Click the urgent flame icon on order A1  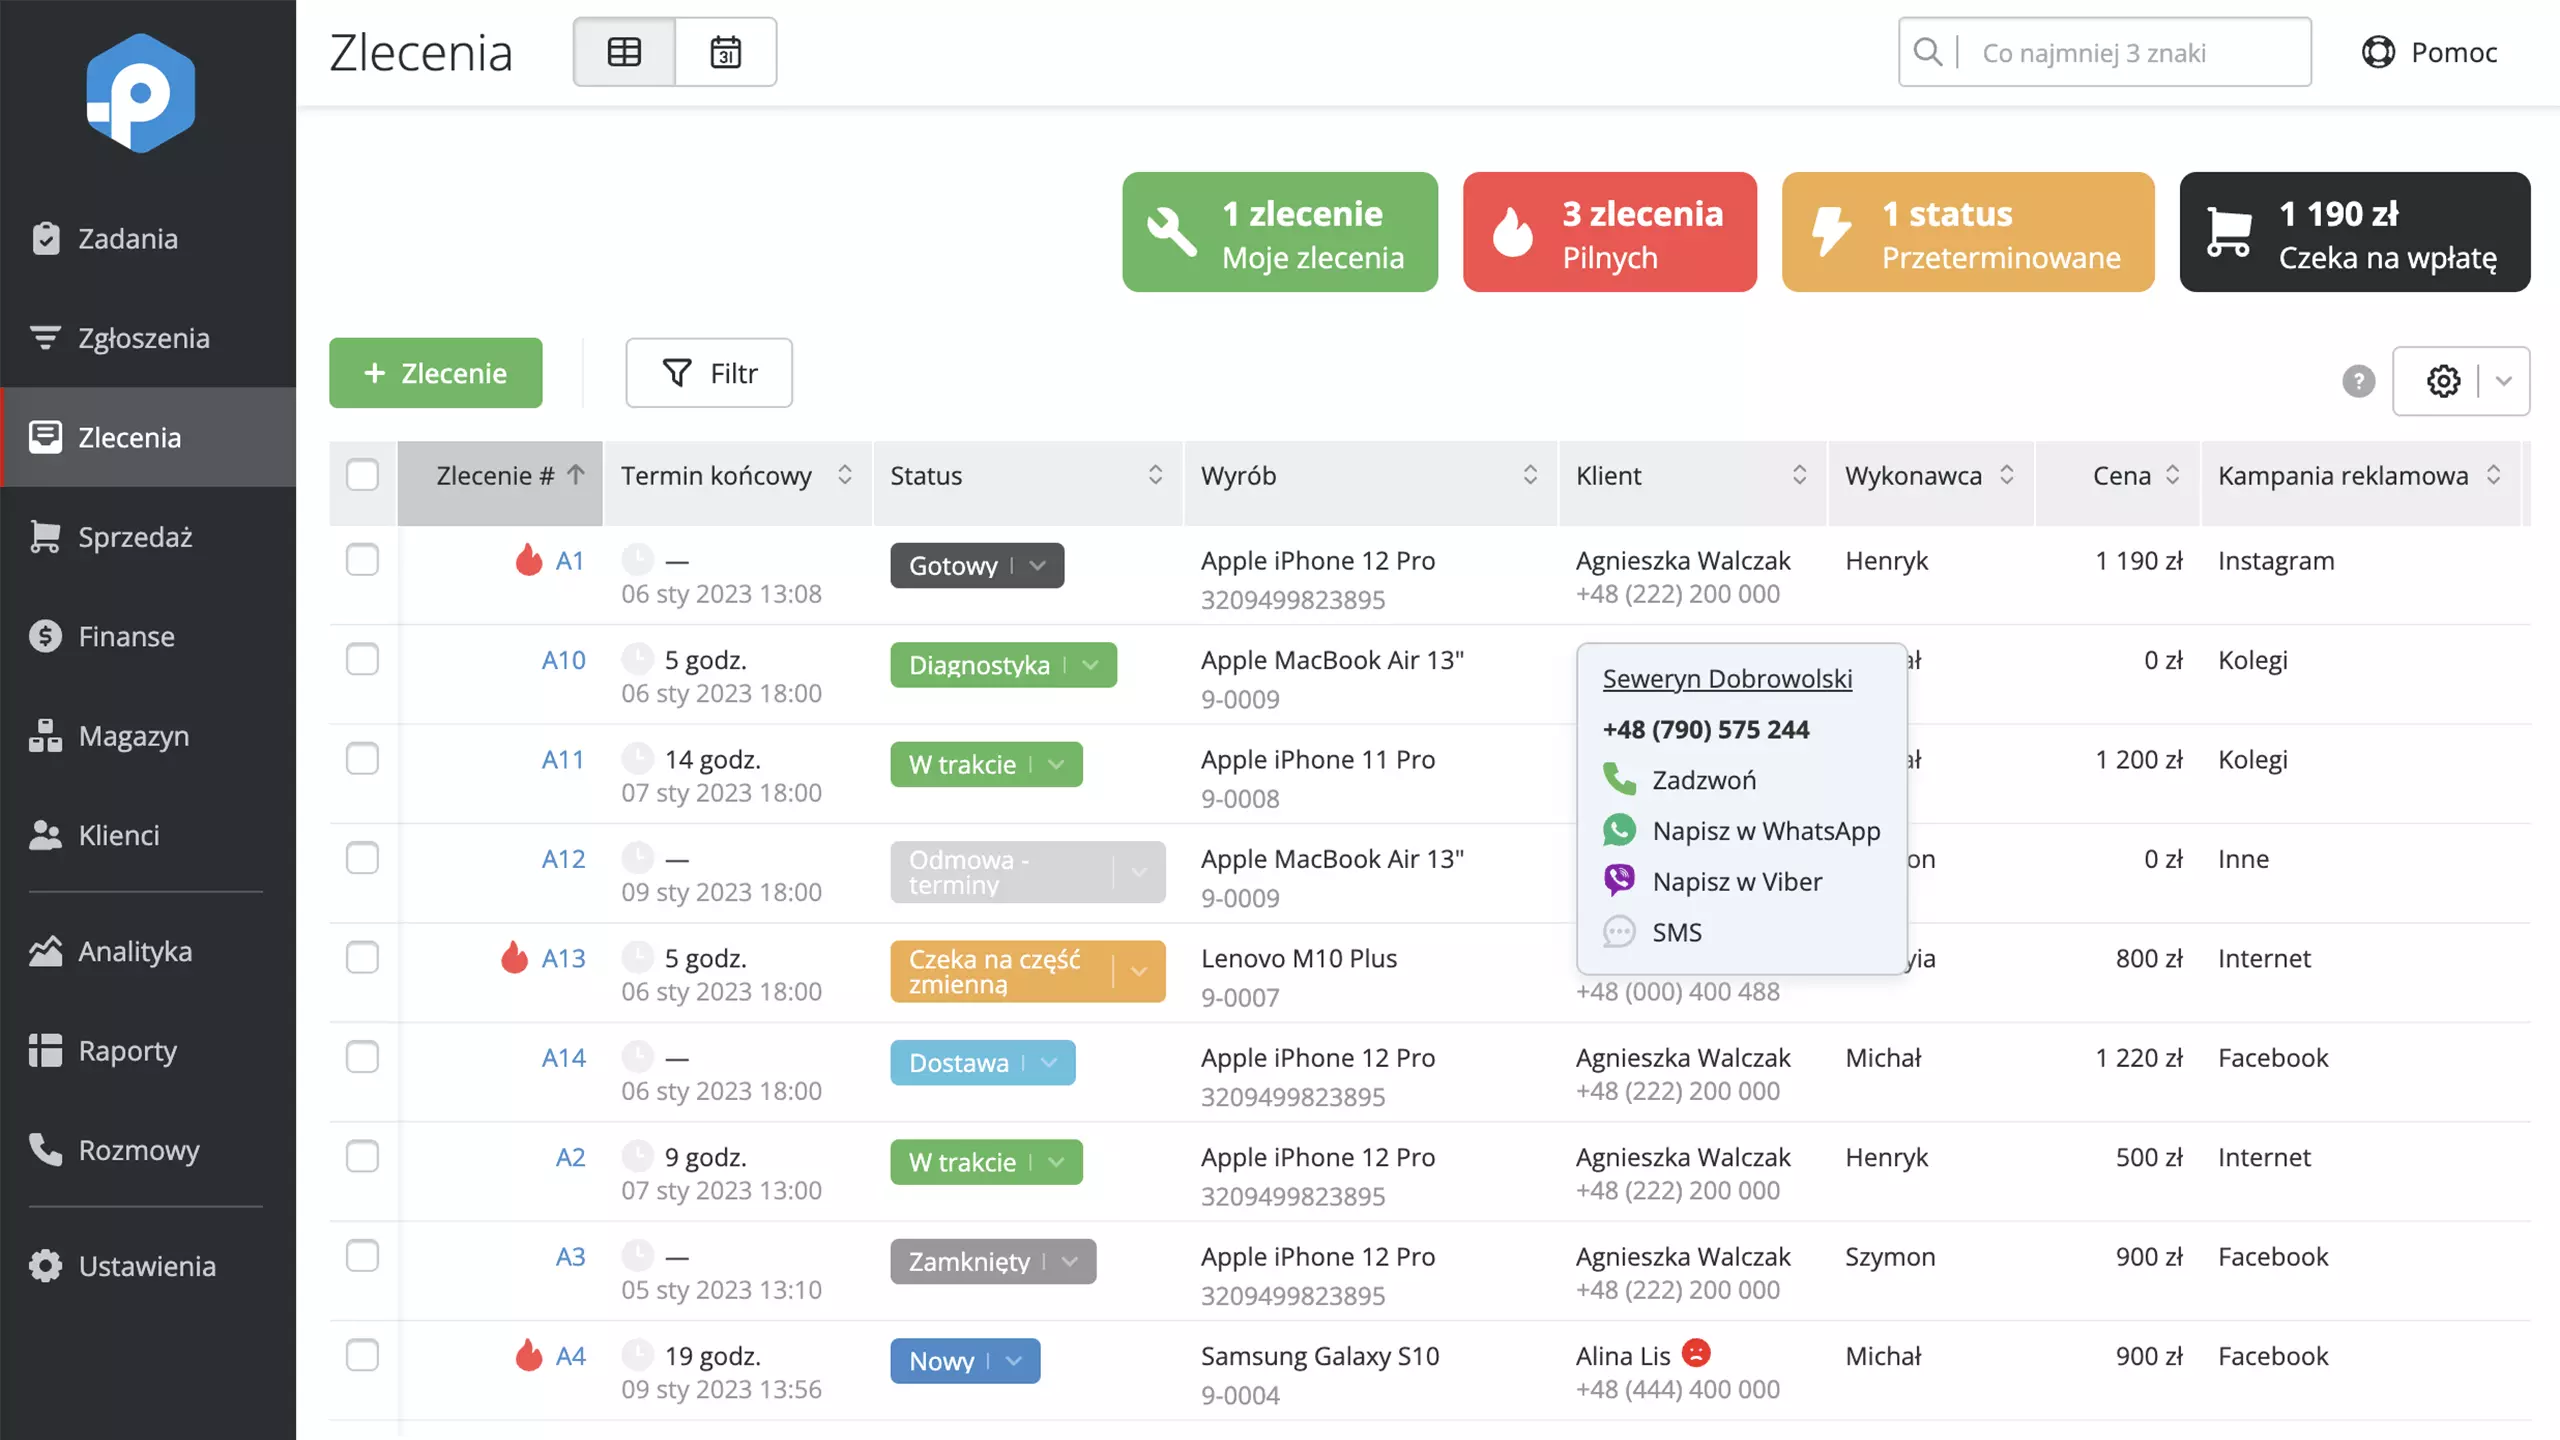(529, 560)
